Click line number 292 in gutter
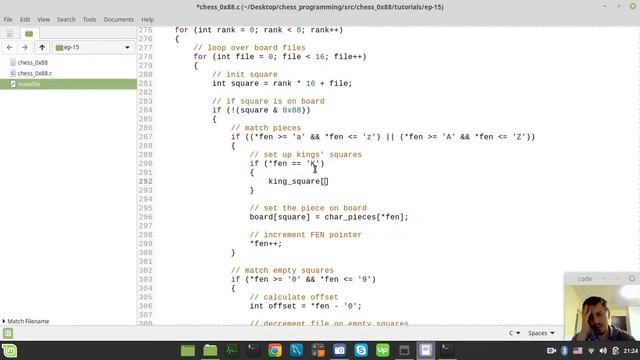The width and height of the screenshot is (640, 360). tap(145, 181)
